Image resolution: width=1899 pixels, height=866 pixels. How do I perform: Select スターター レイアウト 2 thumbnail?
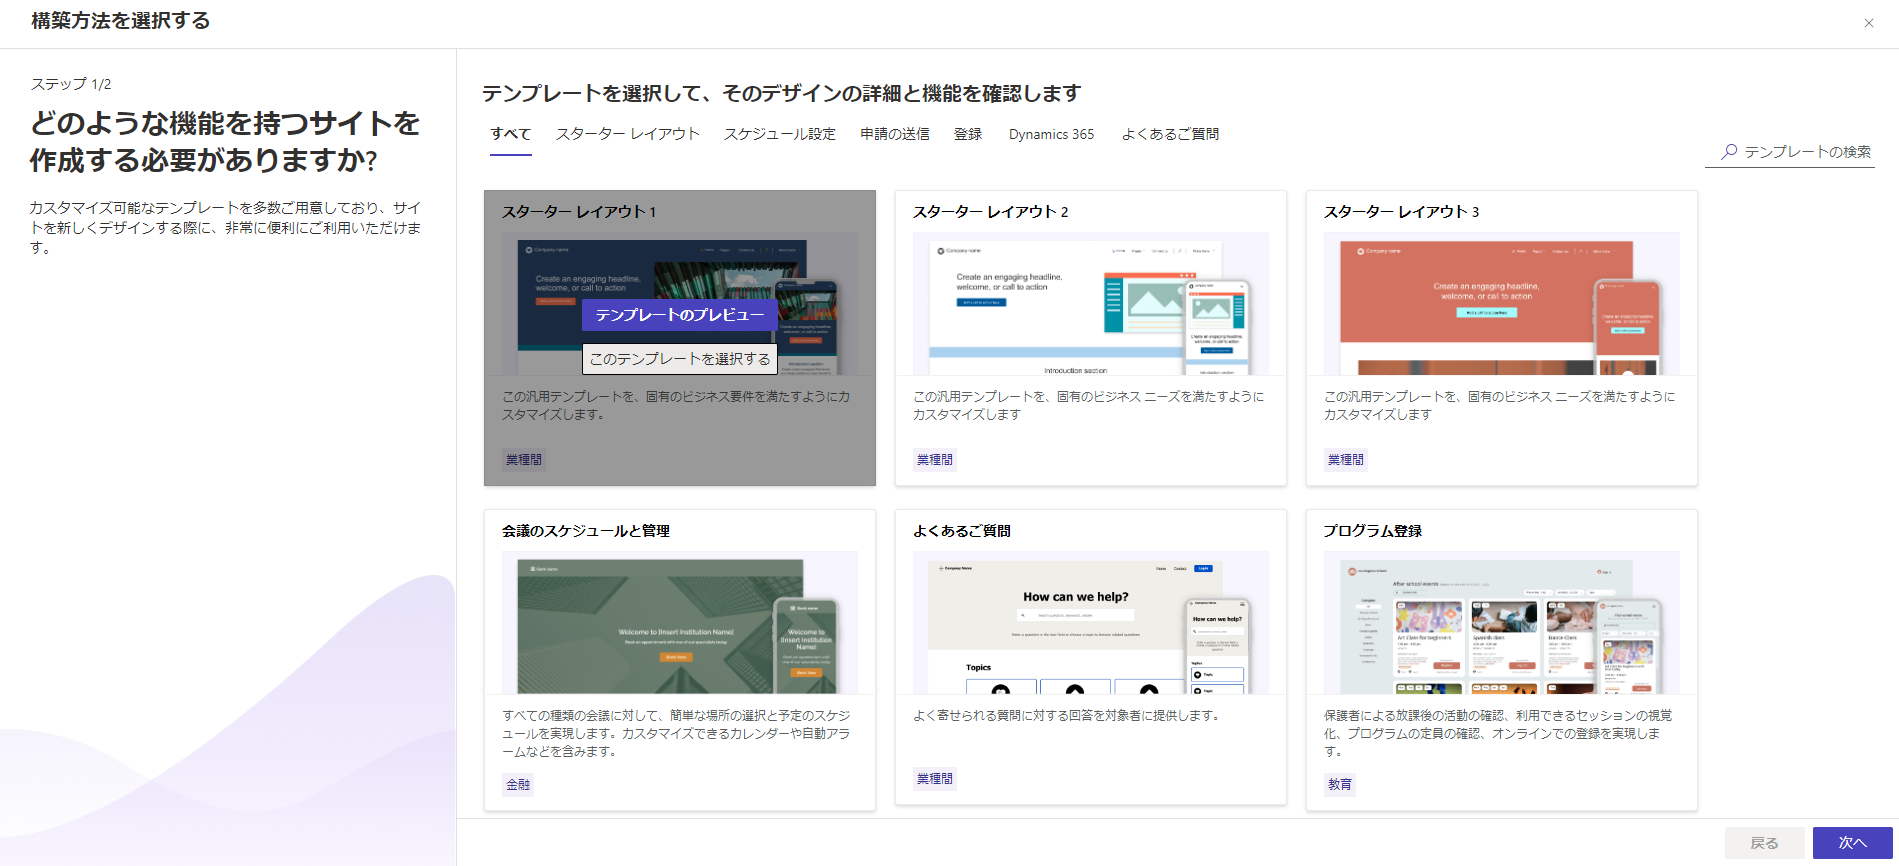click(x=1090, y=304)
